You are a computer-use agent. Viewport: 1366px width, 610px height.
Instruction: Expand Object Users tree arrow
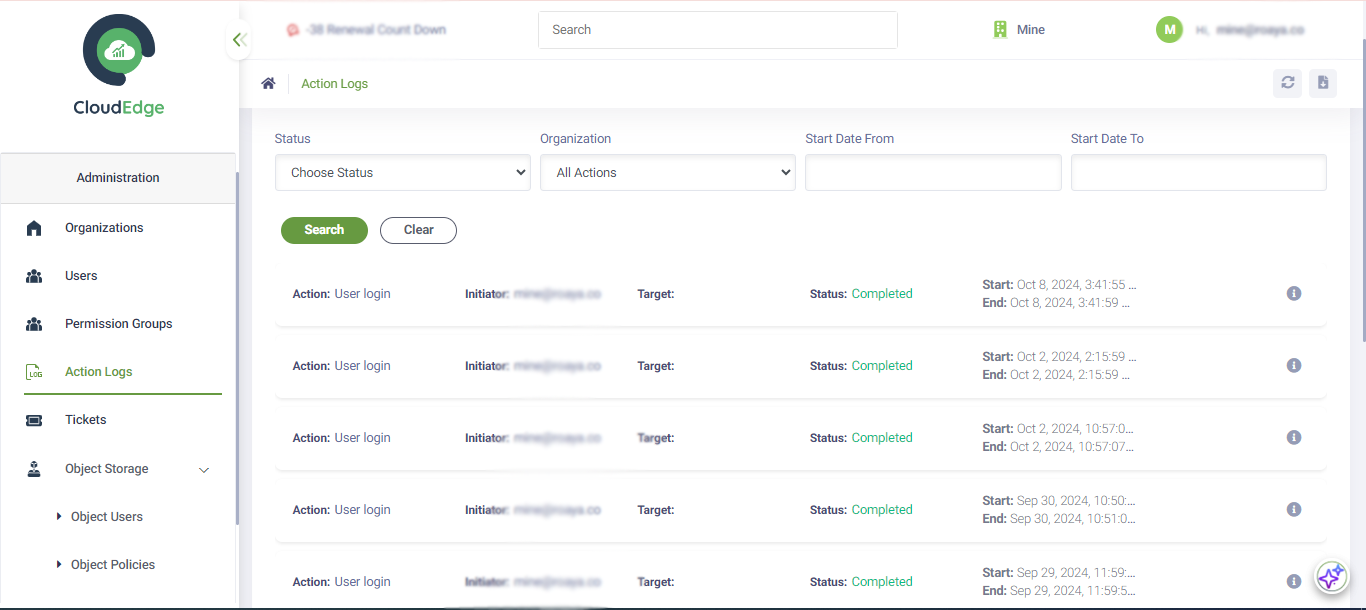tap(60, 517)
